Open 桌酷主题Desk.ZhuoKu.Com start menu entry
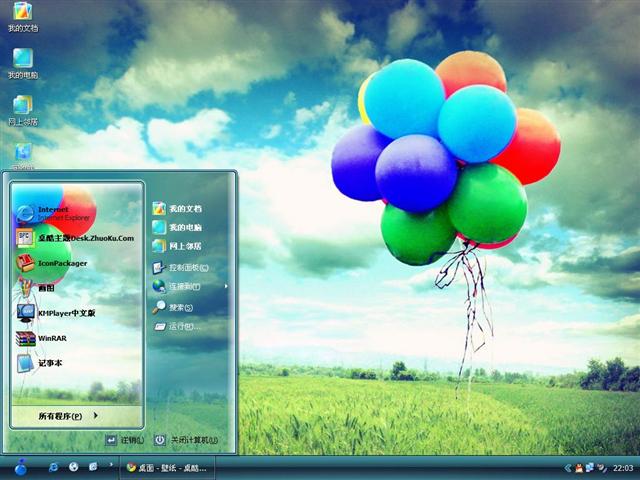The width and height of the screenshot is (640, 480). coord(78,238)
